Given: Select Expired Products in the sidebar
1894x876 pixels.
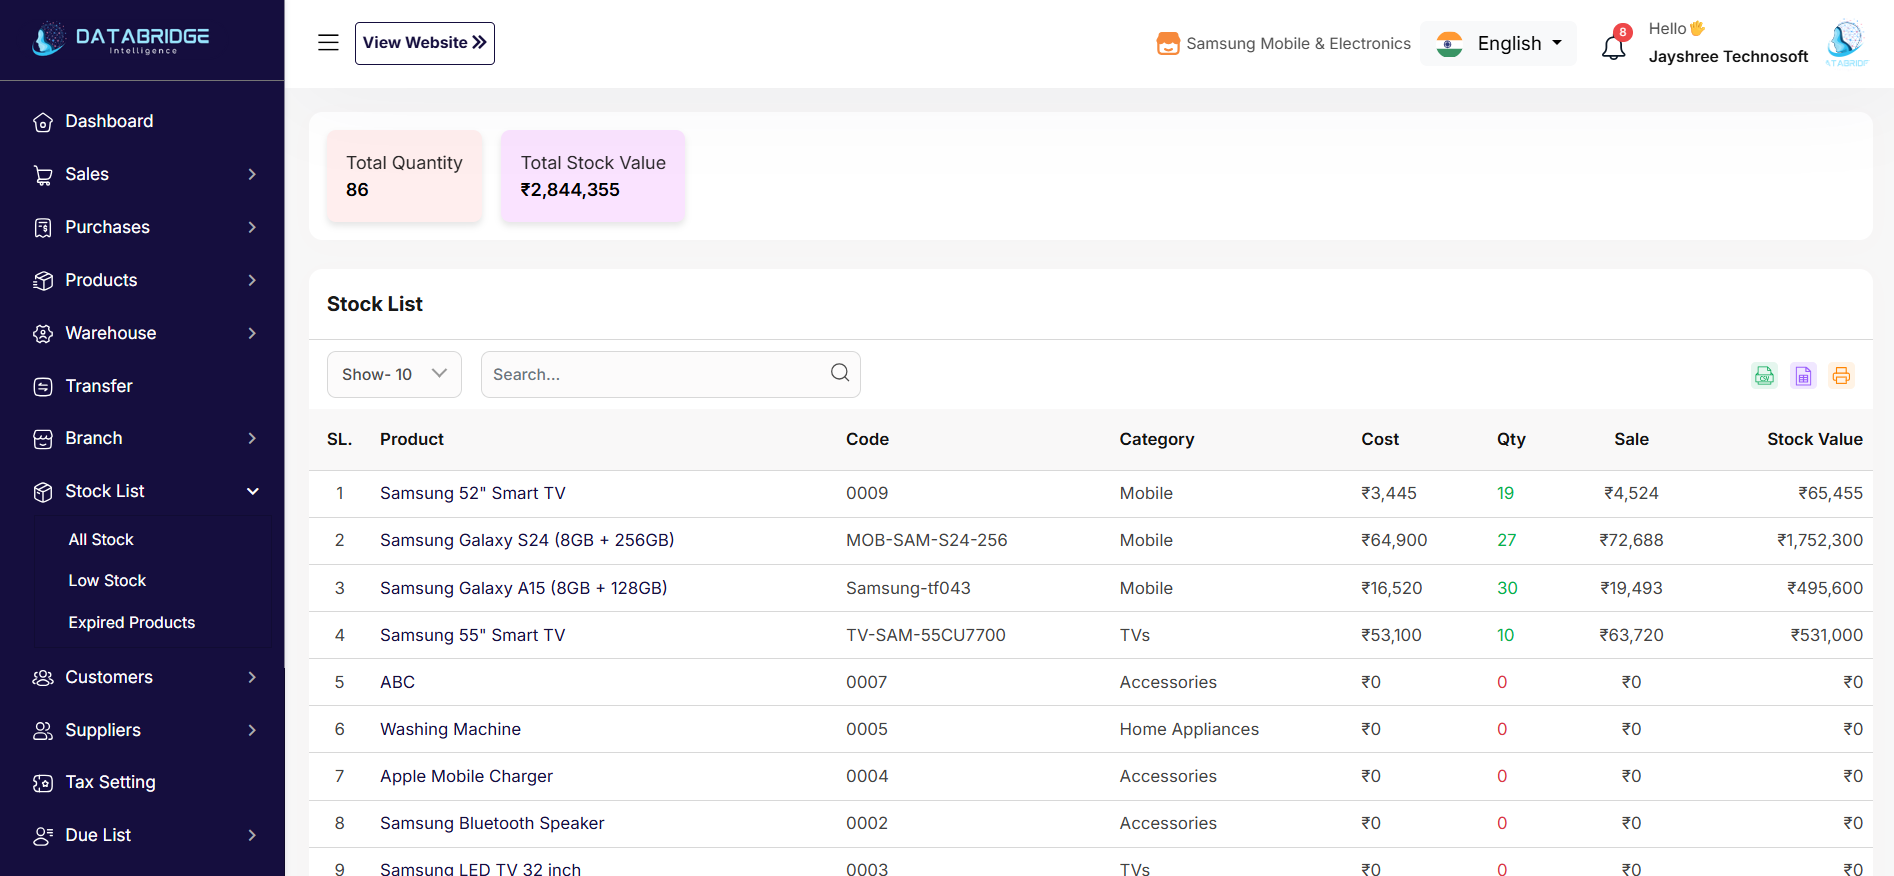Looking at the screenshot, I should click(132, 622).
